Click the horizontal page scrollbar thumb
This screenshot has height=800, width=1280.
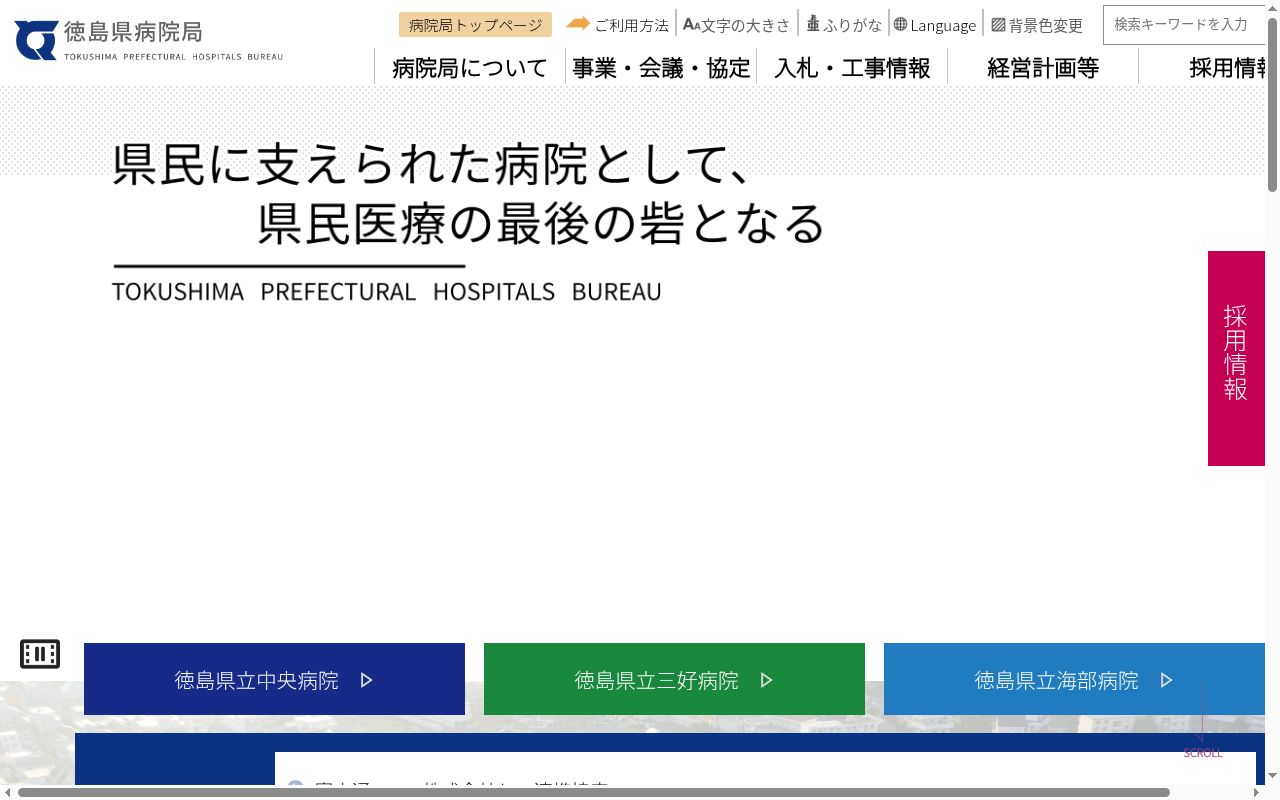[594, 793]
